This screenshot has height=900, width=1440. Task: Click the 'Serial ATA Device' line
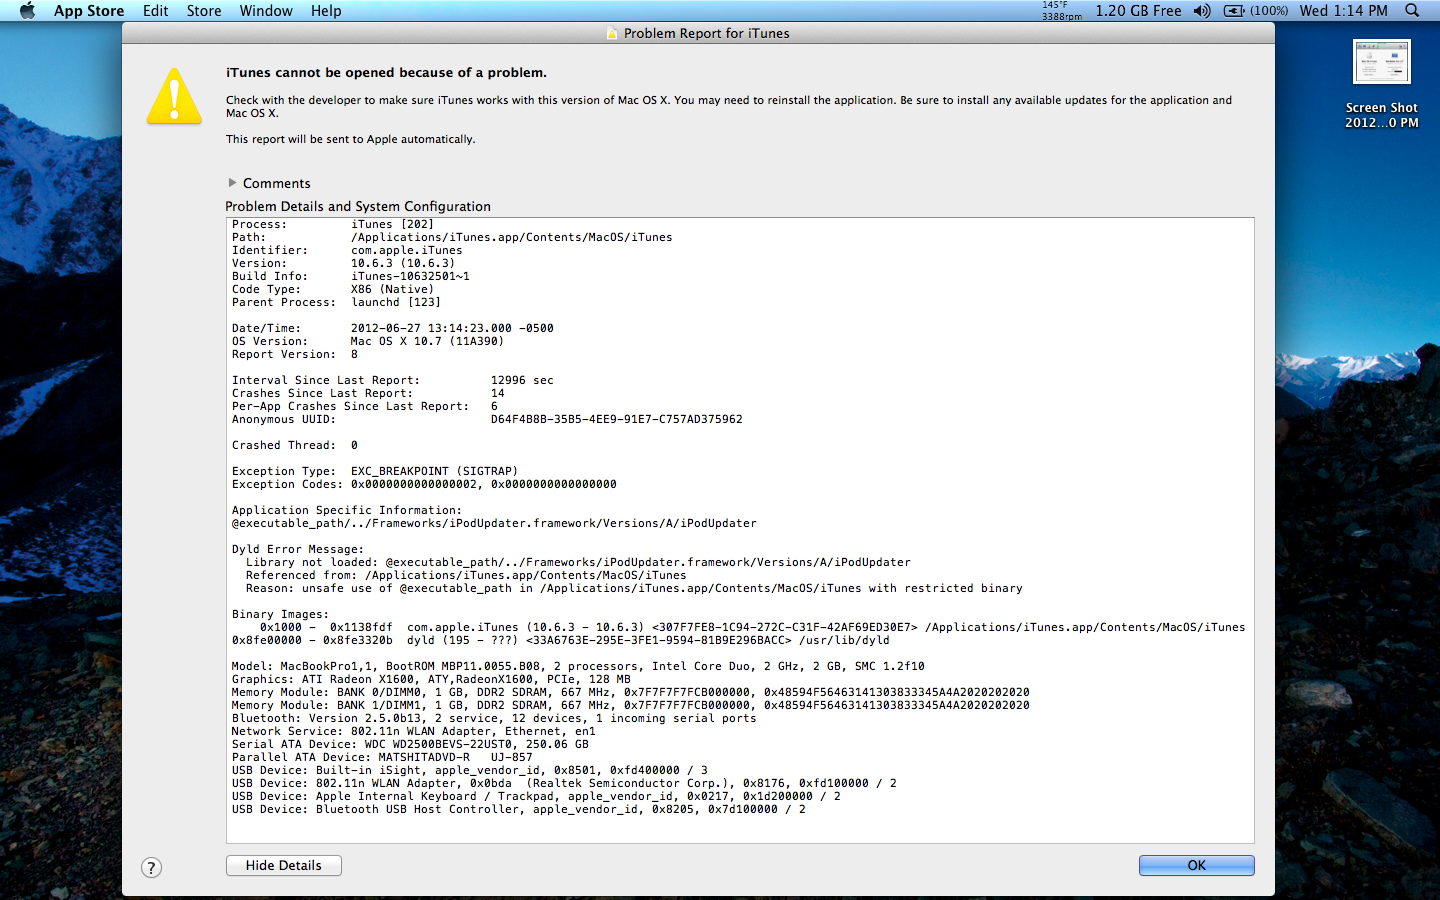click(x=410, y=745)
